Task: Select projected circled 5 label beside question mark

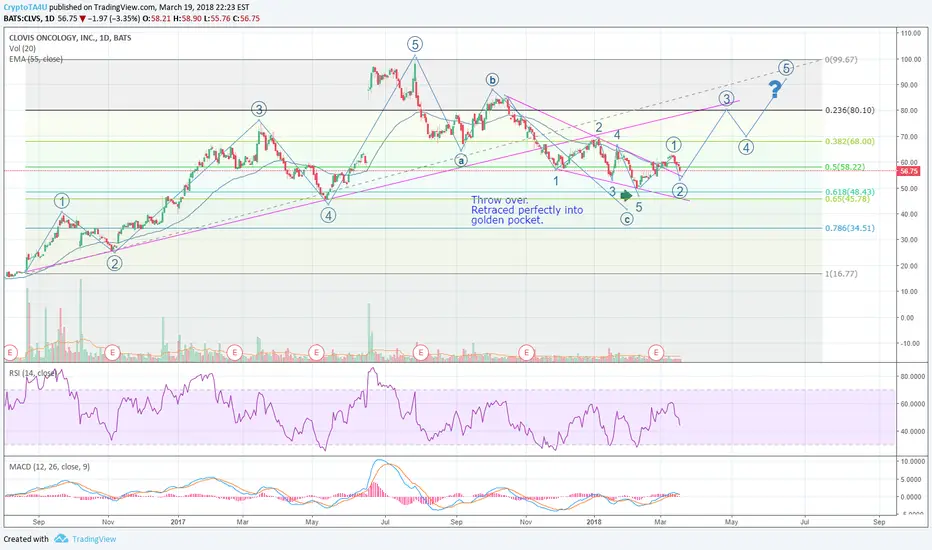Action: click(x=786, y=68)
